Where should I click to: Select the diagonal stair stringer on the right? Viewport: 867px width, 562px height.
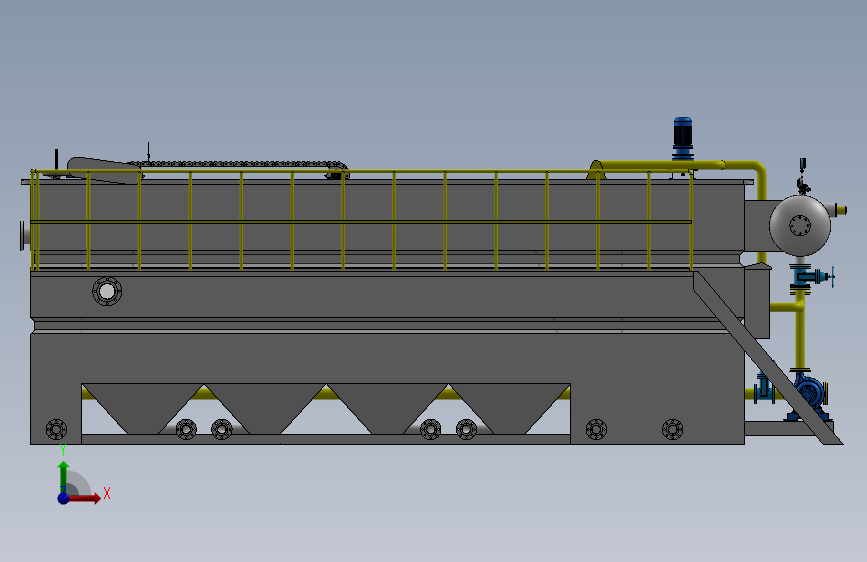(767, 357)
